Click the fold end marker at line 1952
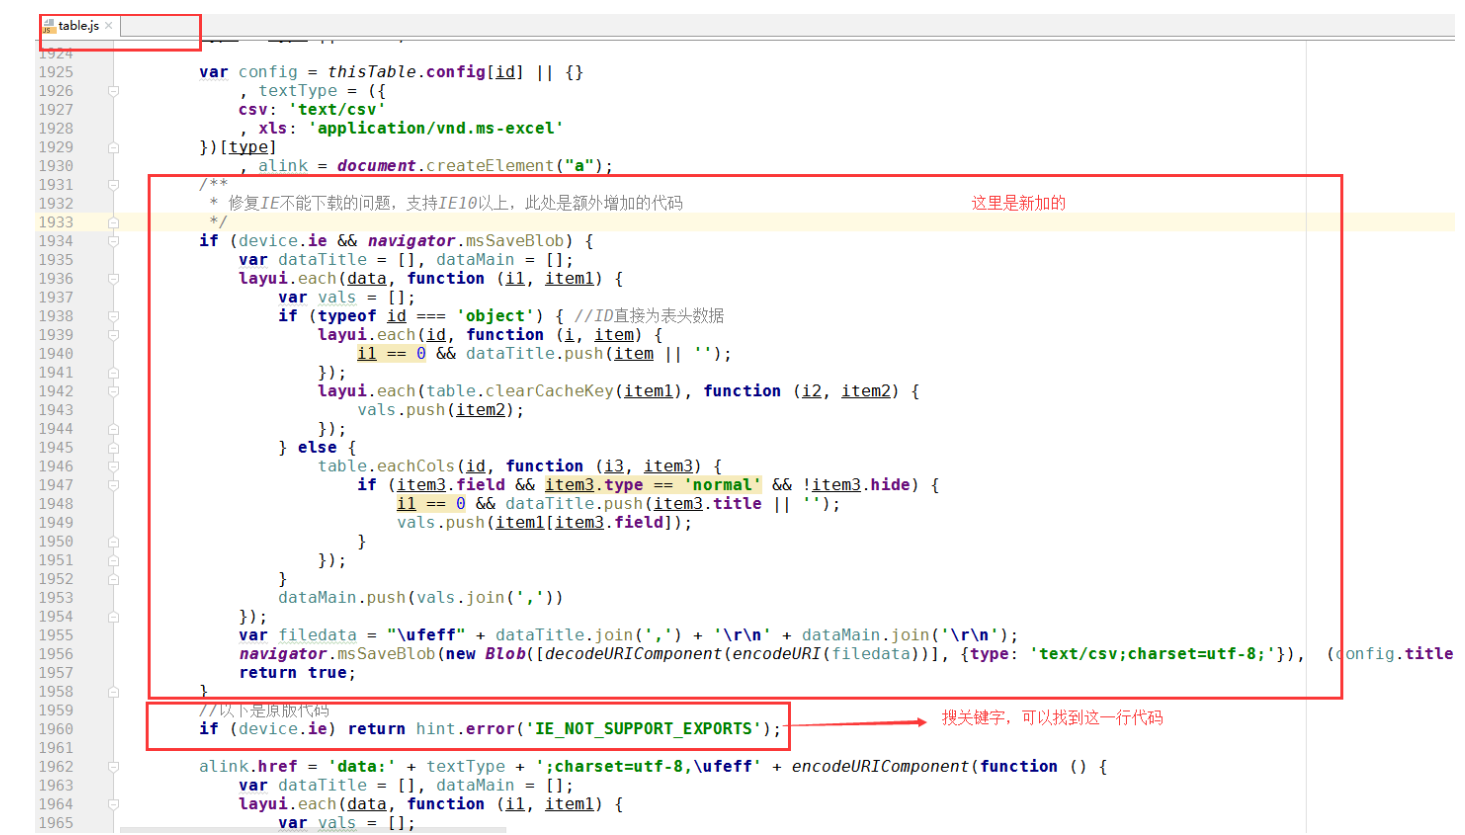The width and height of the screenshot is (1465, 835). pyautogui.click(x=113, y=579)
